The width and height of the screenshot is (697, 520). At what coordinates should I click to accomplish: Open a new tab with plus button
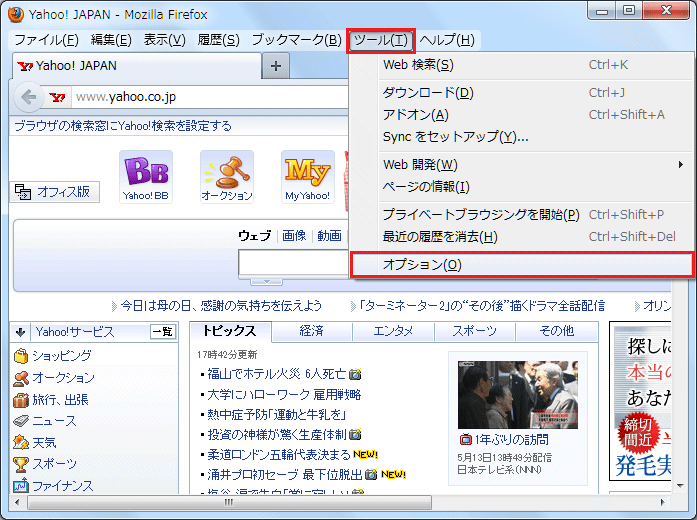276,66
